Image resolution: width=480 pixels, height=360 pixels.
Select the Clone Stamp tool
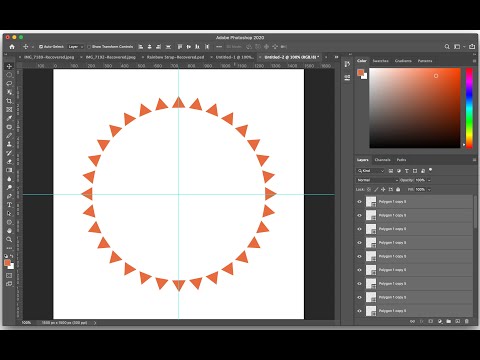[x=9, y=144]
